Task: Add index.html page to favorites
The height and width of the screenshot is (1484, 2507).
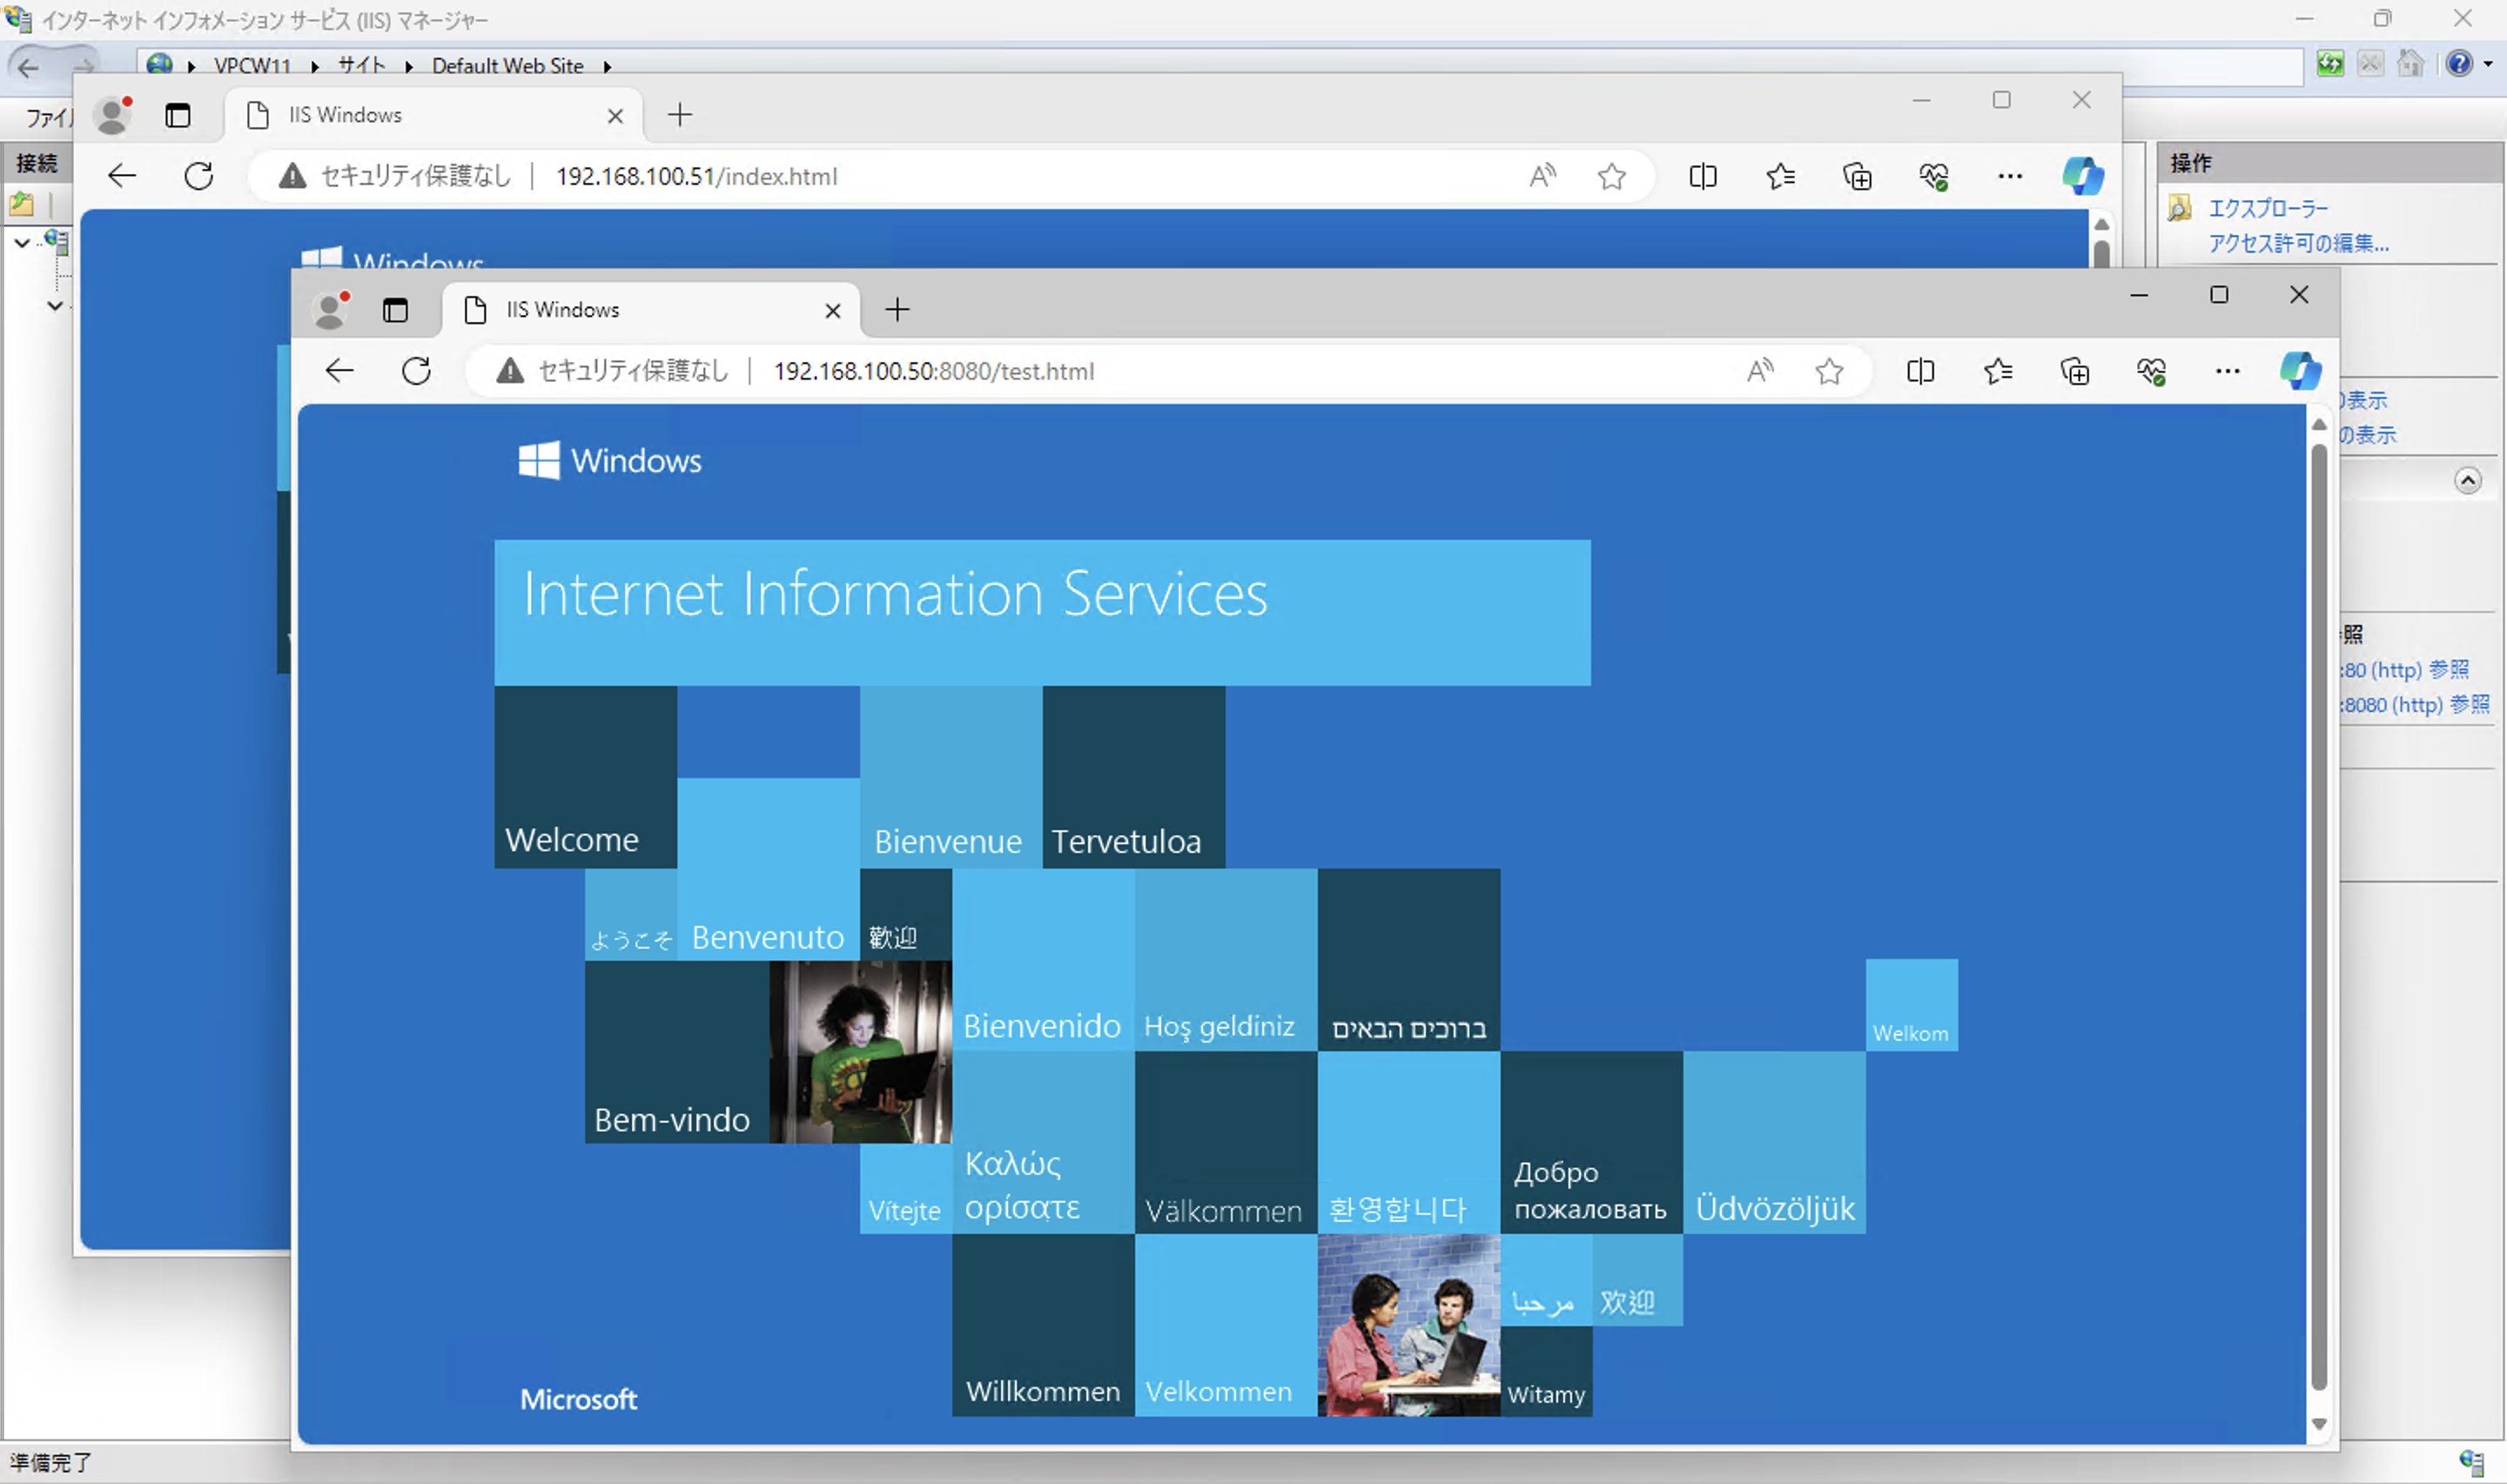Action: pos(1612,177)
